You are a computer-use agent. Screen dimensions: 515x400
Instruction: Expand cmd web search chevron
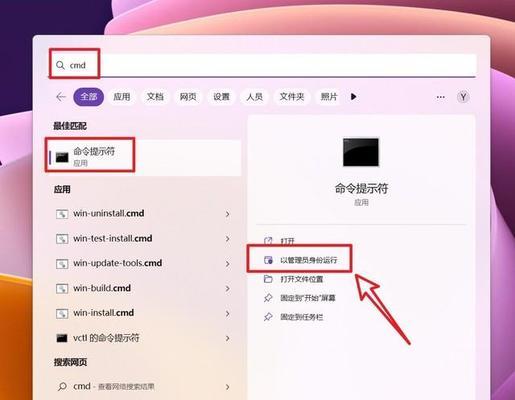pos(228,387)
